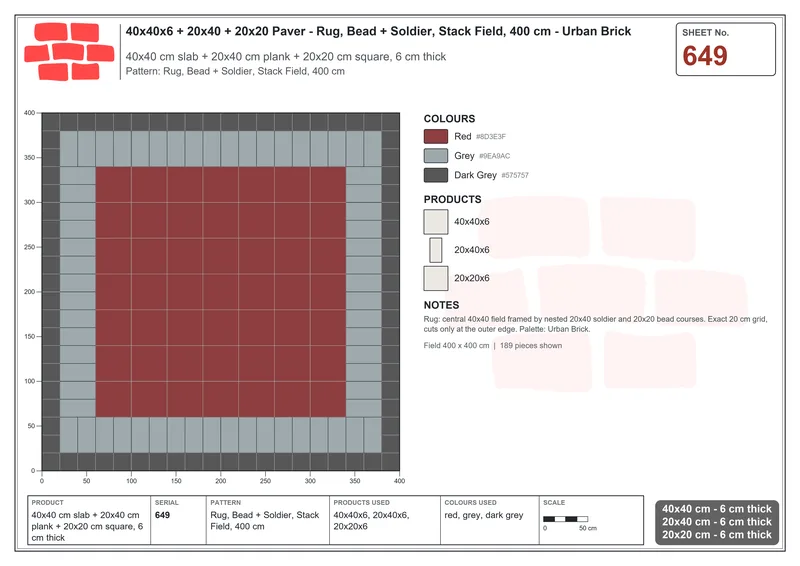Click the 'Pattern: Rug, Bead + Soldier' header line
This screenshot has width=800, height=566.
[235, 71]
